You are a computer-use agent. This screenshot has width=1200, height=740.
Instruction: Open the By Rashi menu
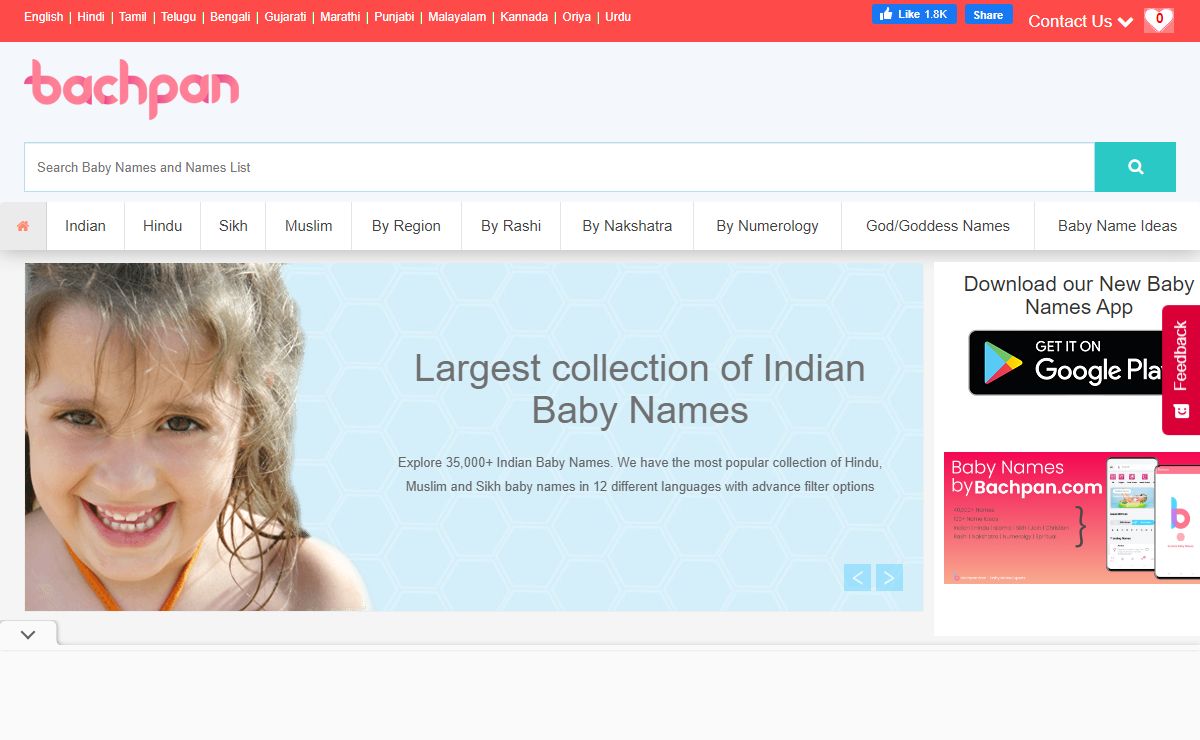coord(511,226)
